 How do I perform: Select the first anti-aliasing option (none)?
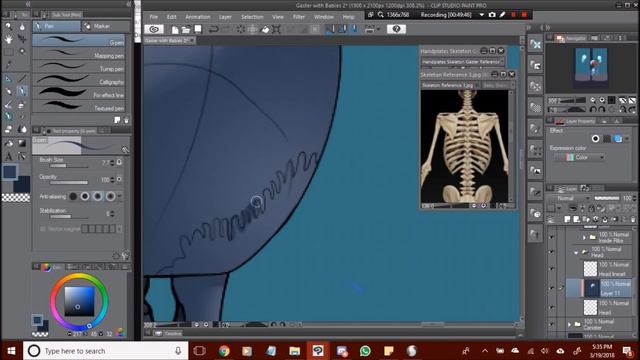(73, 196)
